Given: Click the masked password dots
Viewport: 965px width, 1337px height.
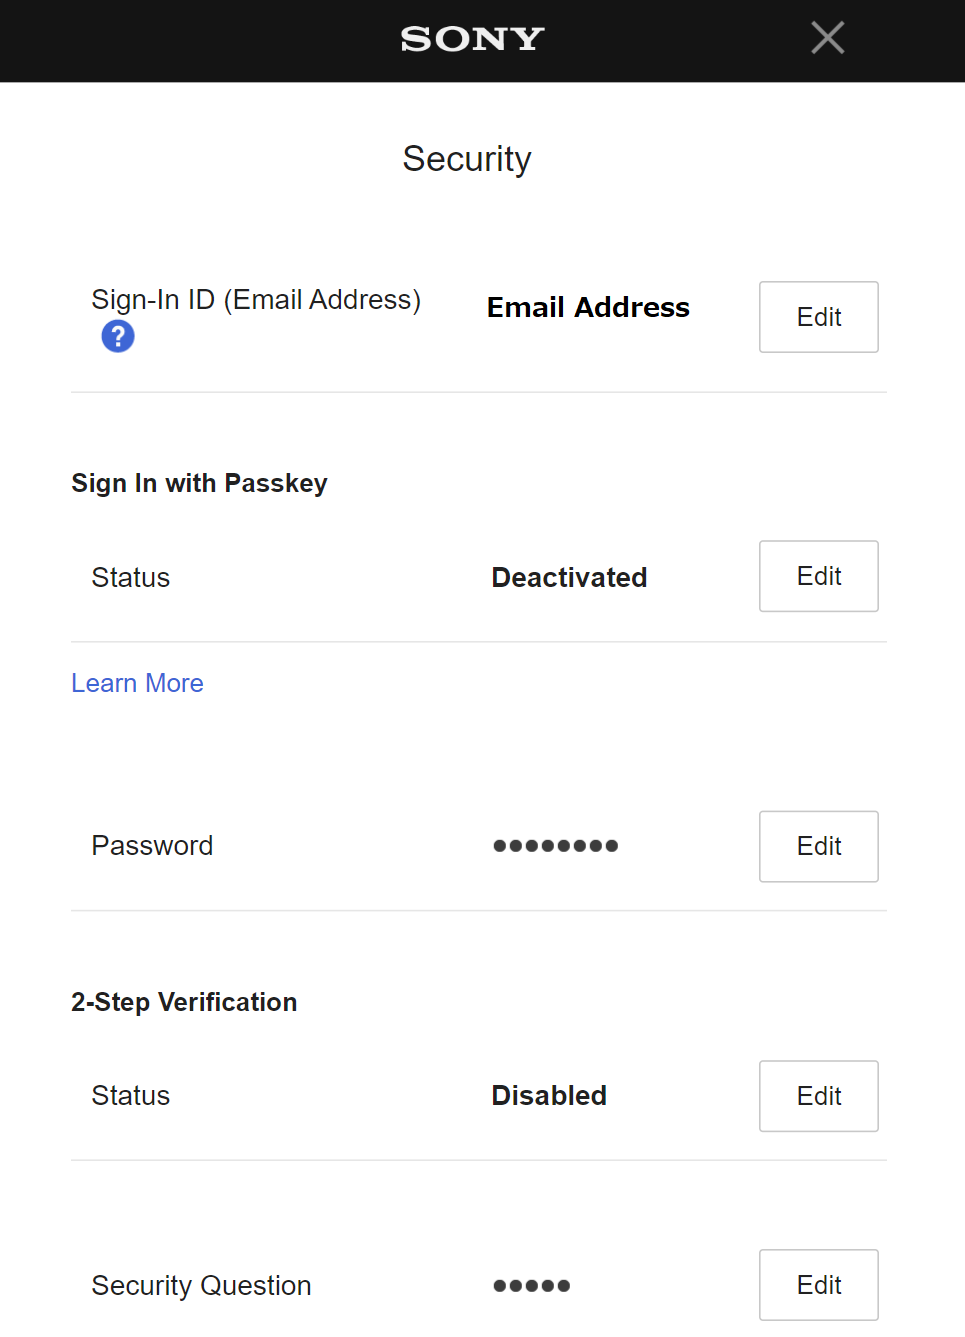Looking at the screenshot, I should pyautogui.click(x=555, y=846).
